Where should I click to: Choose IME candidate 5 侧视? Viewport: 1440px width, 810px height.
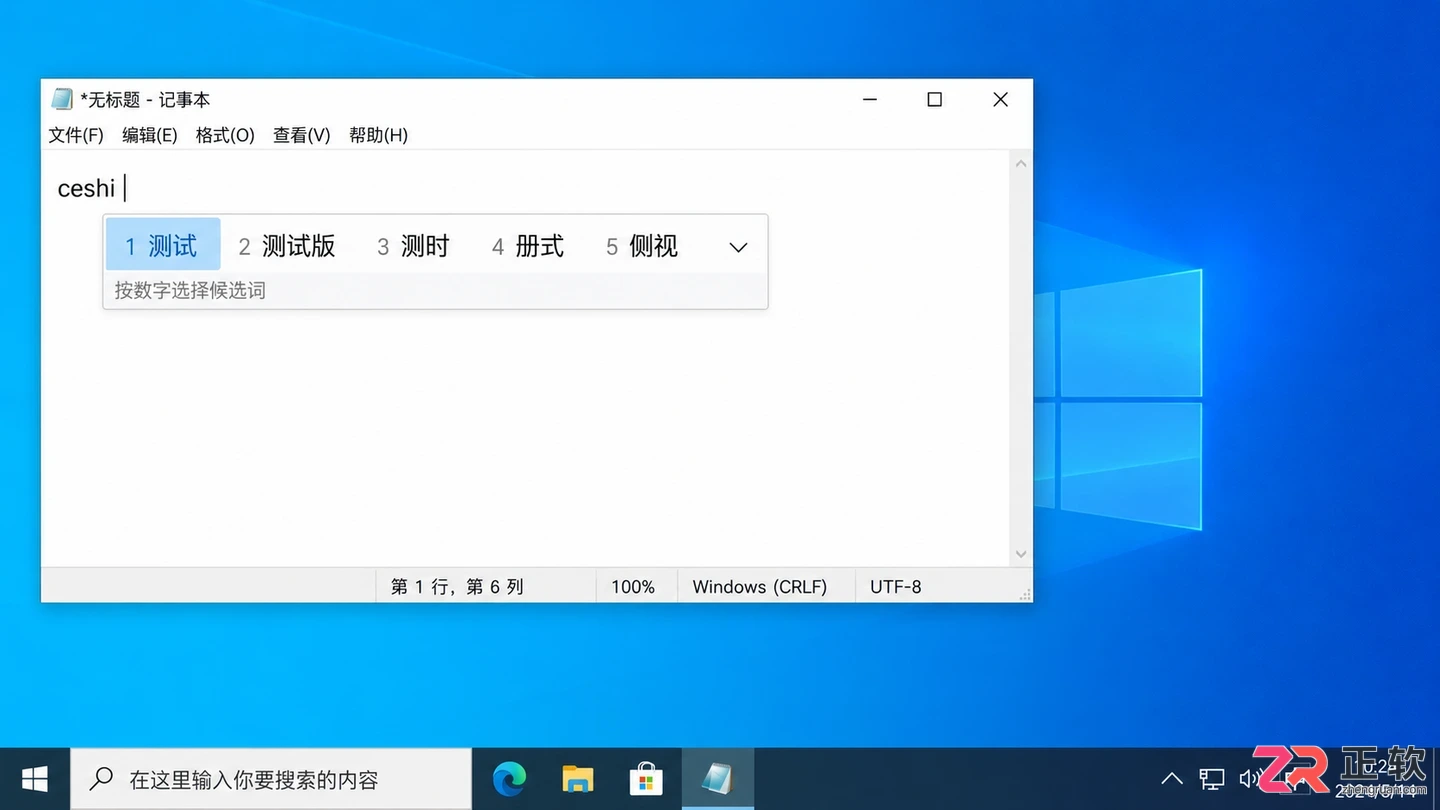click(642, 246)
